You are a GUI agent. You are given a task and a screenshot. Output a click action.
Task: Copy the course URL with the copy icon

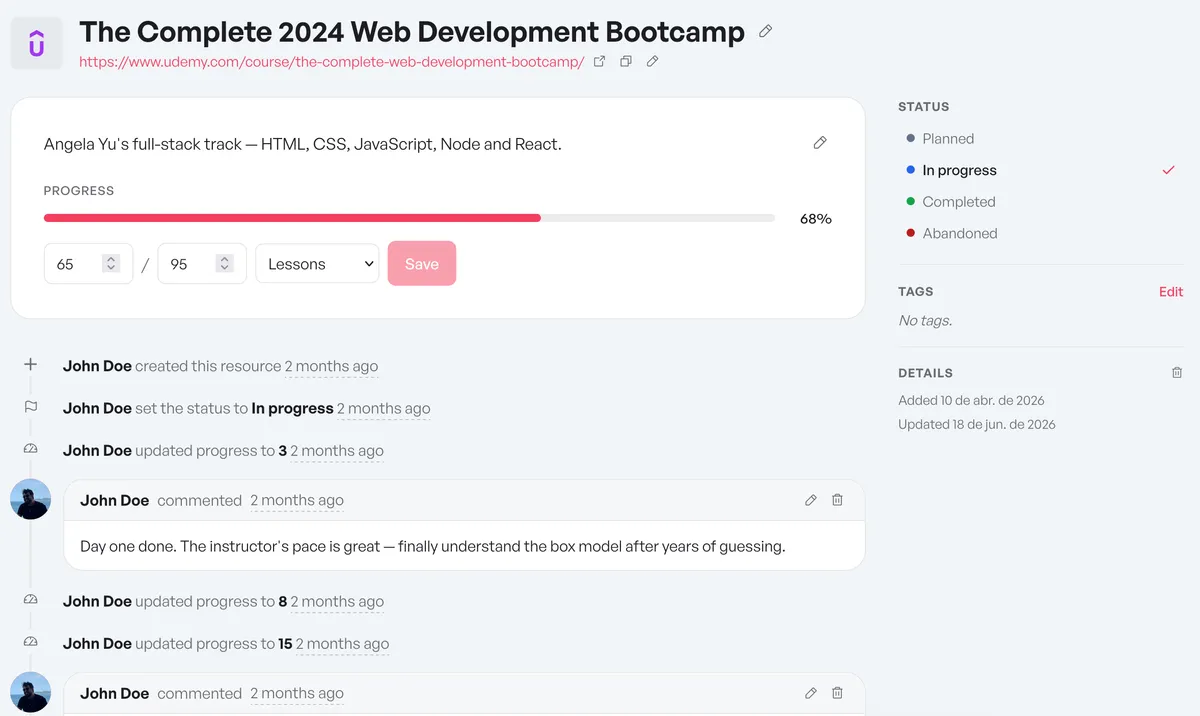click(x=626, y=61)
